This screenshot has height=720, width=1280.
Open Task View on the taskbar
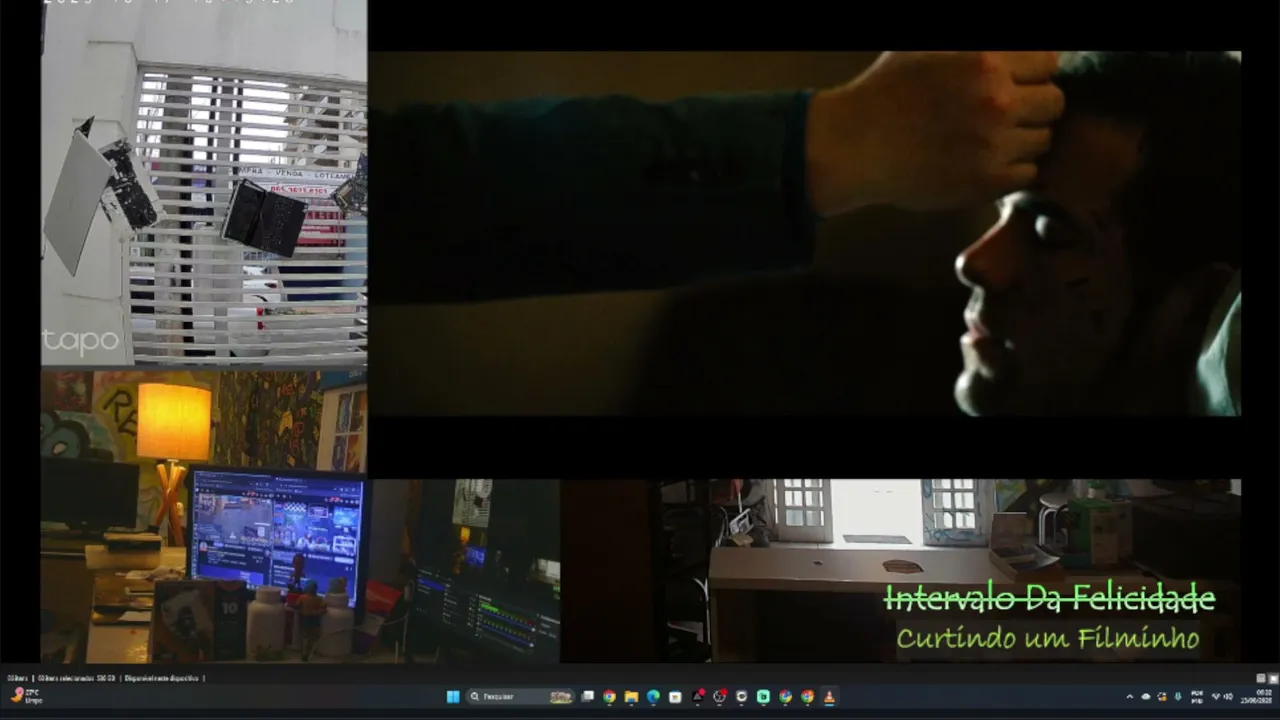588,697
